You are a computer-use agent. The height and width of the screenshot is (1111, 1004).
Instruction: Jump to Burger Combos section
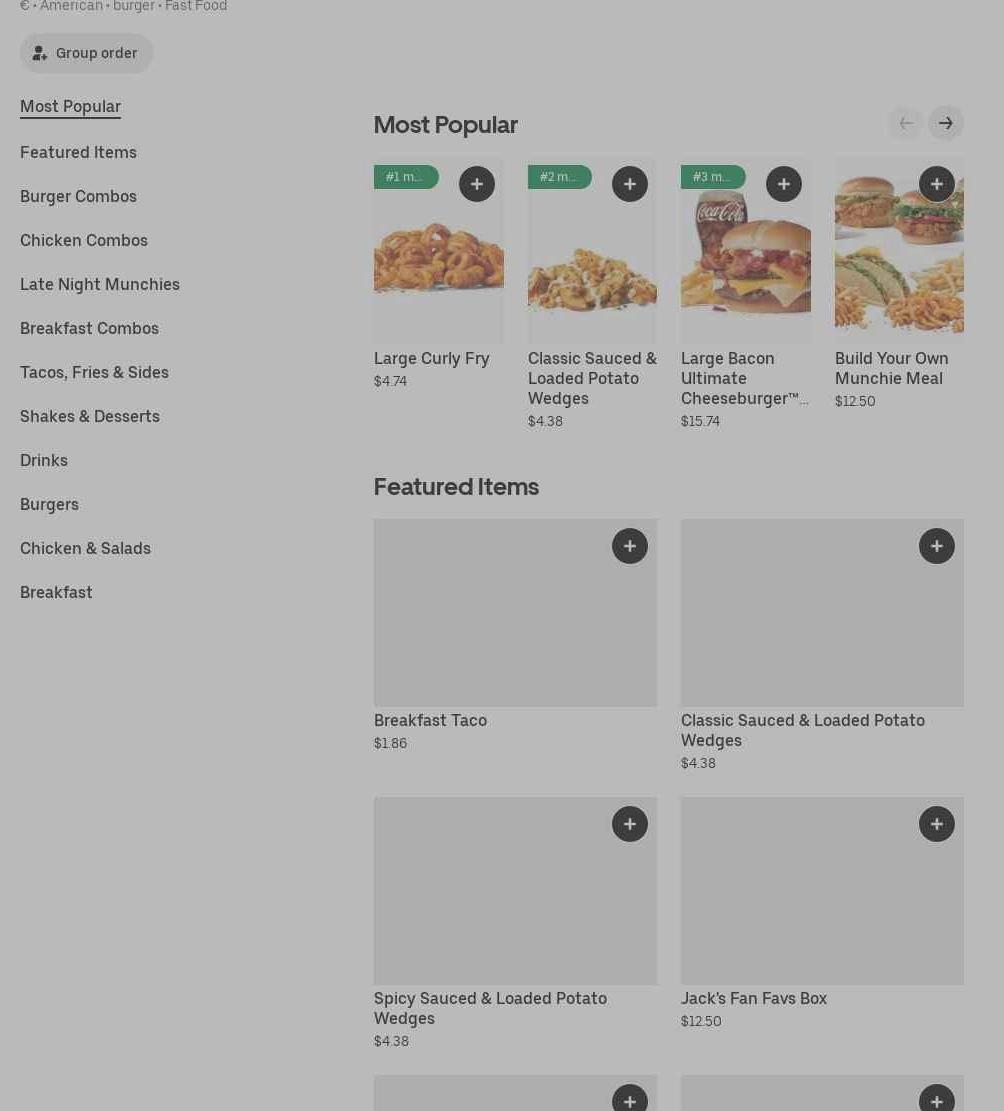78,196
